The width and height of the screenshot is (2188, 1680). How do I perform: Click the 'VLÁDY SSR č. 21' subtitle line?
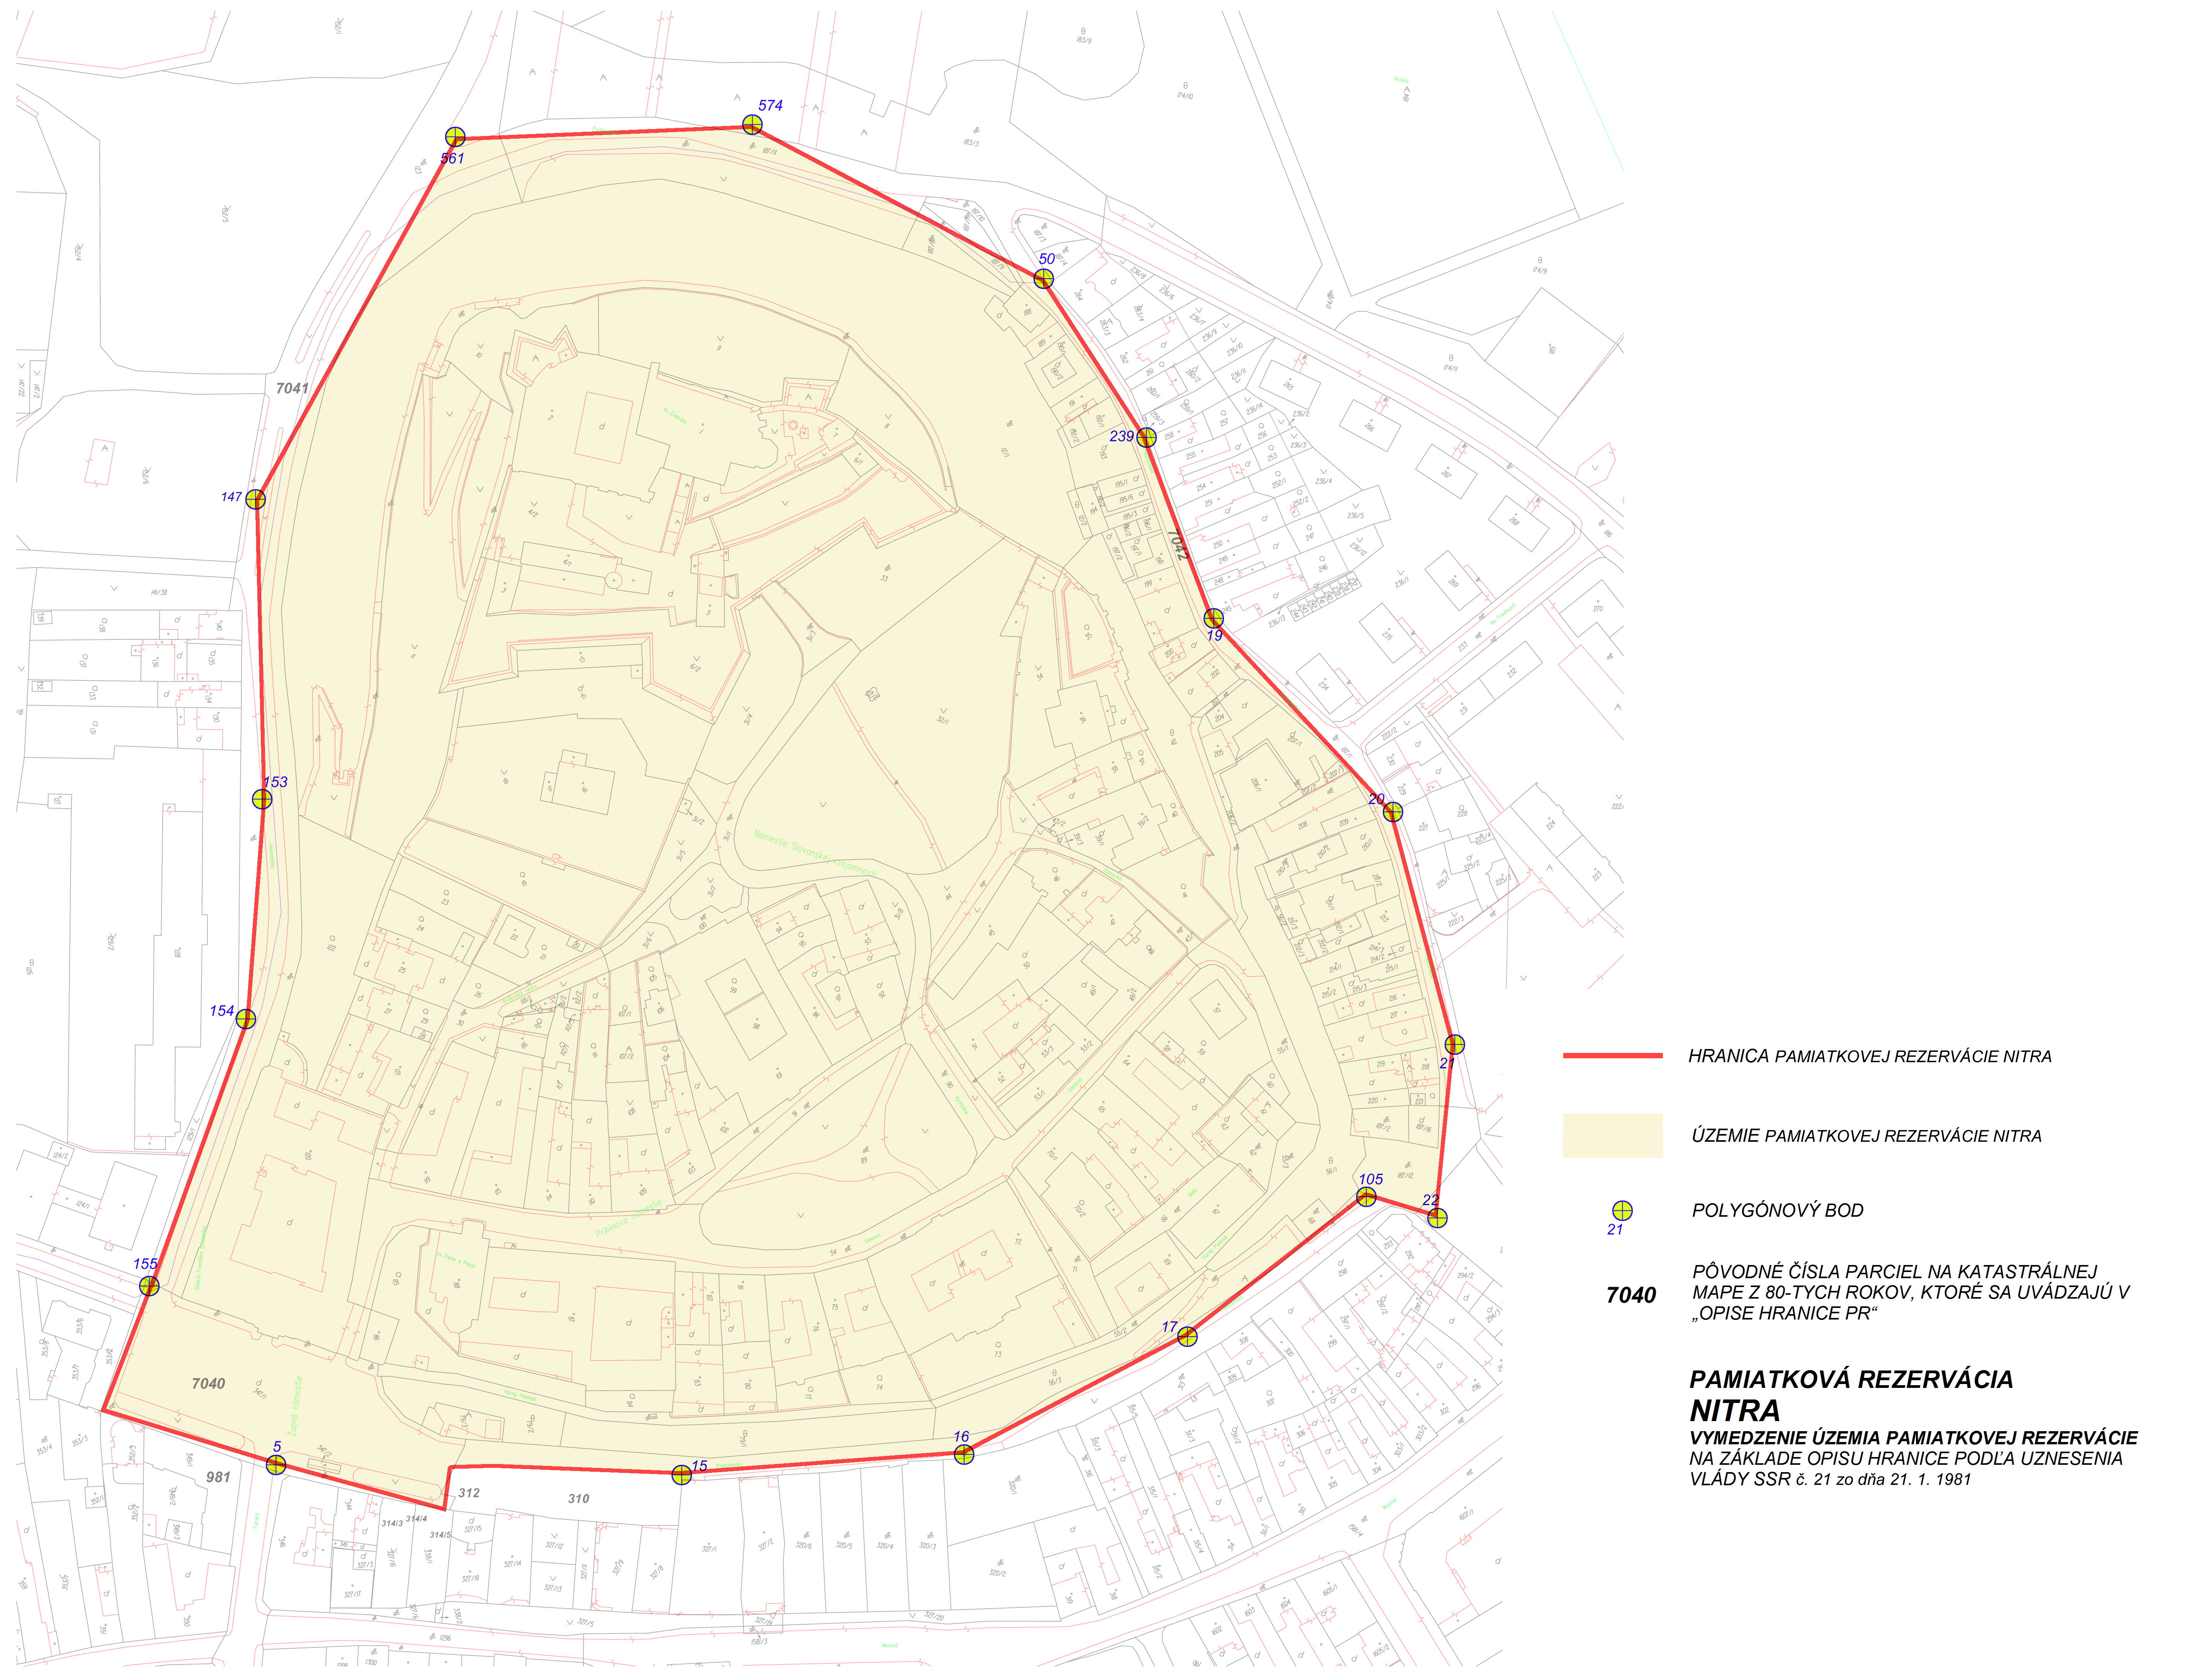(x=1829, y=1480)
